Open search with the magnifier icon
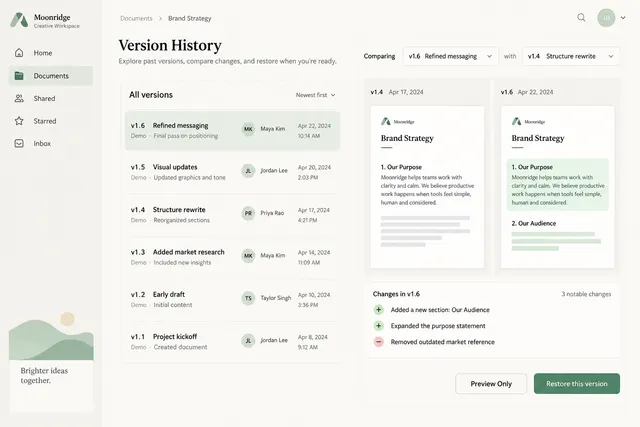Viewport: 640px width, 427px height. 581,18
